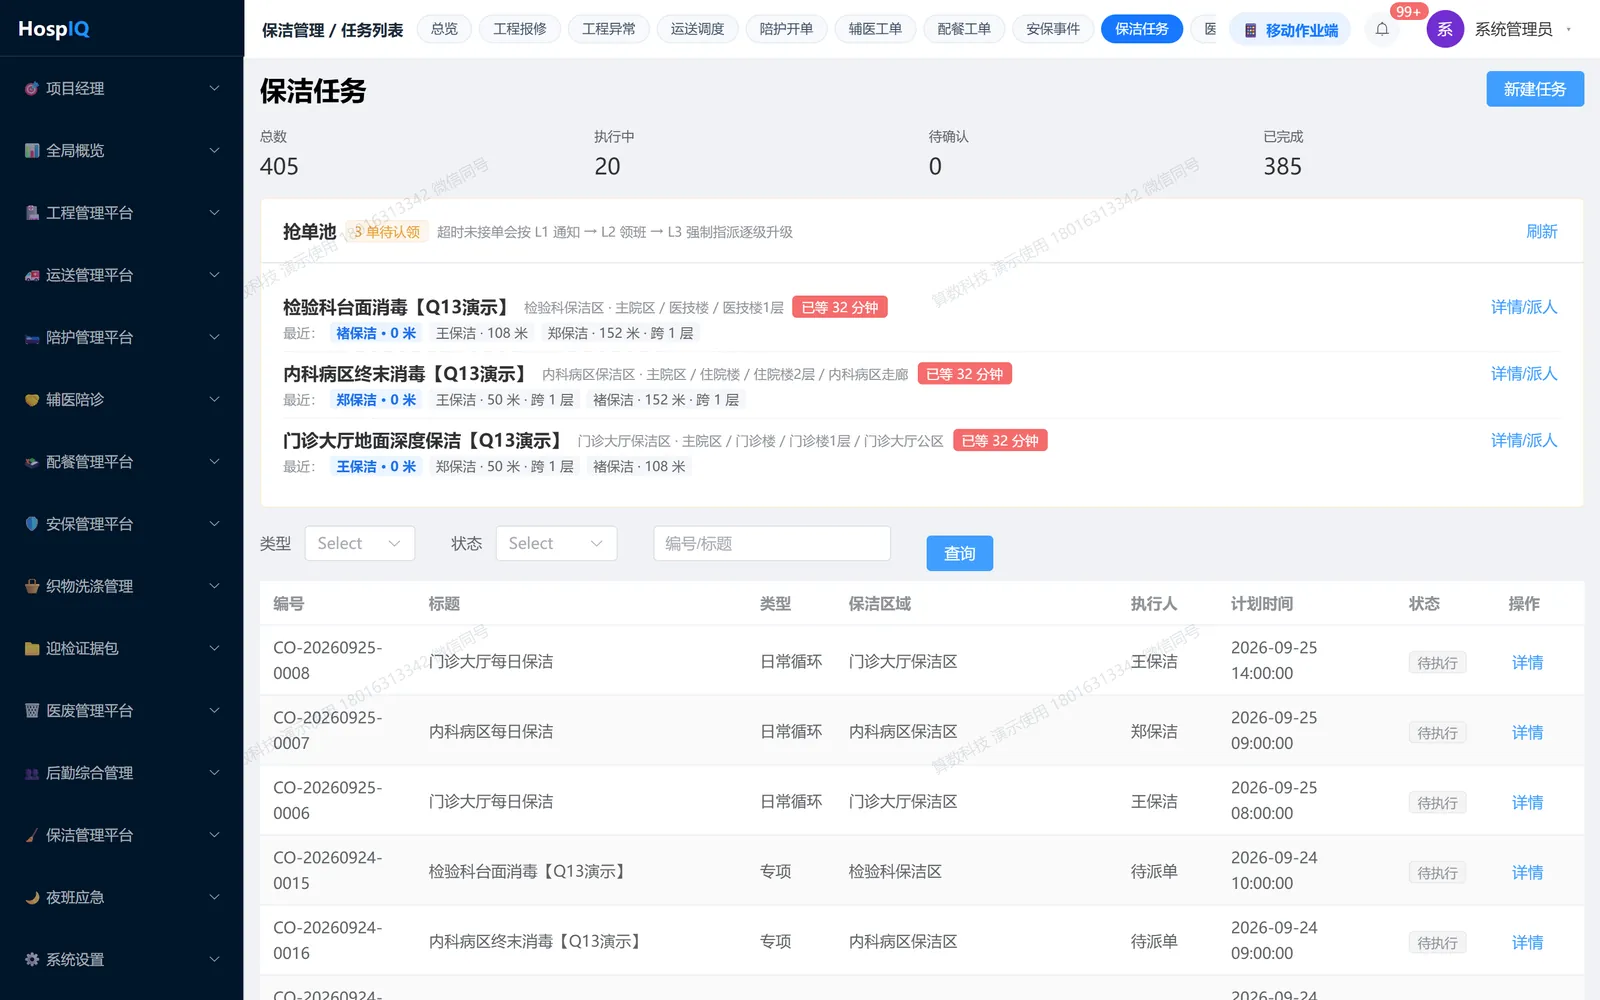Expand the 项目经理 menu chevron
1600x1000 pixels.
214,88
